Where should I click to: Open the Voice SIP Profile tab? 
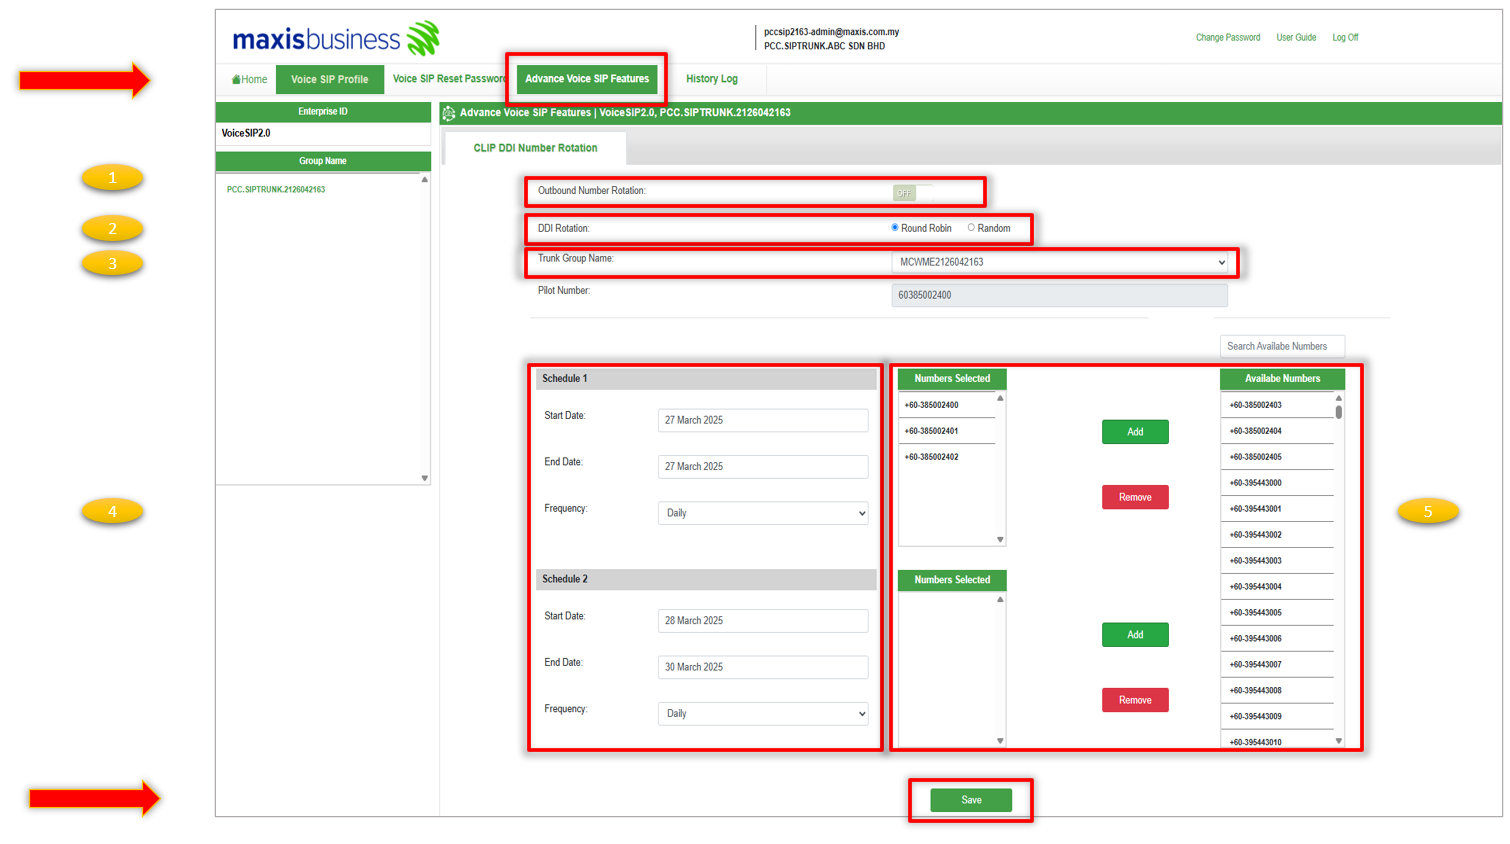pos(329,79)
